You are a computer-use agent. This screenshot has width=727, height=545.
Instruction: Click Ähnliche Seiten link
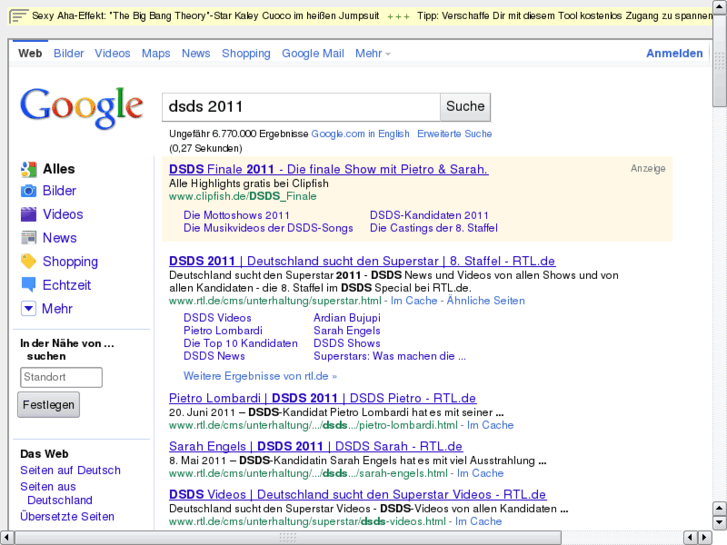485,301
